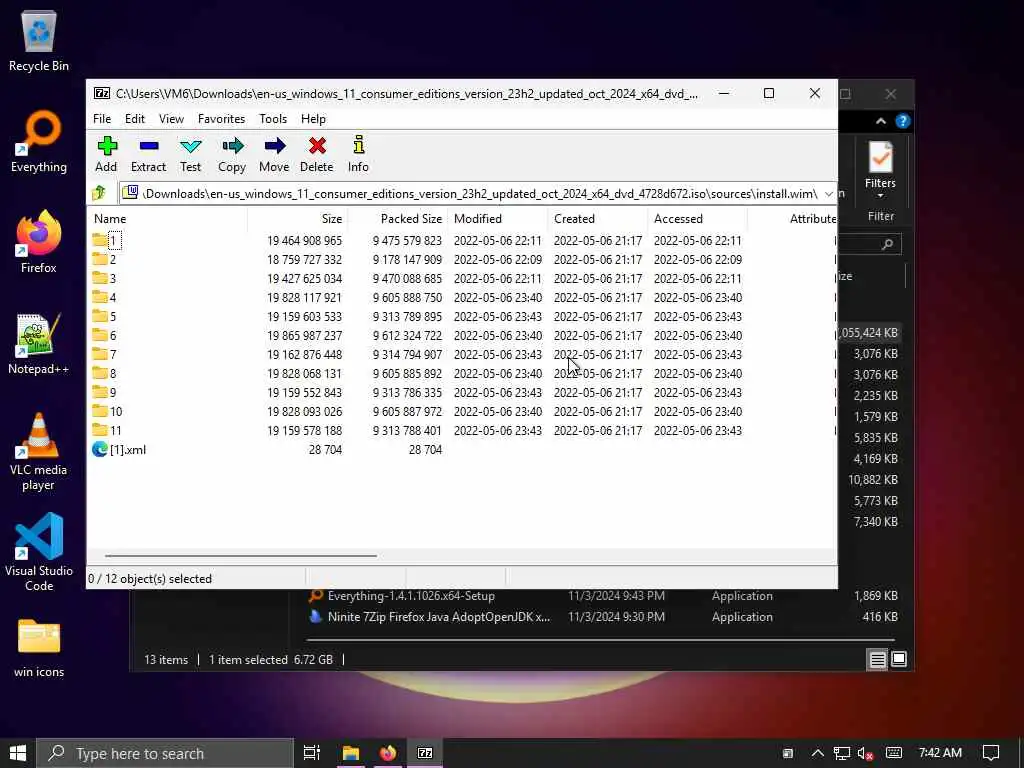Screen dimensions: 1024x768
Task: Select the win icons desktop folder
Action: pos(39,648)
